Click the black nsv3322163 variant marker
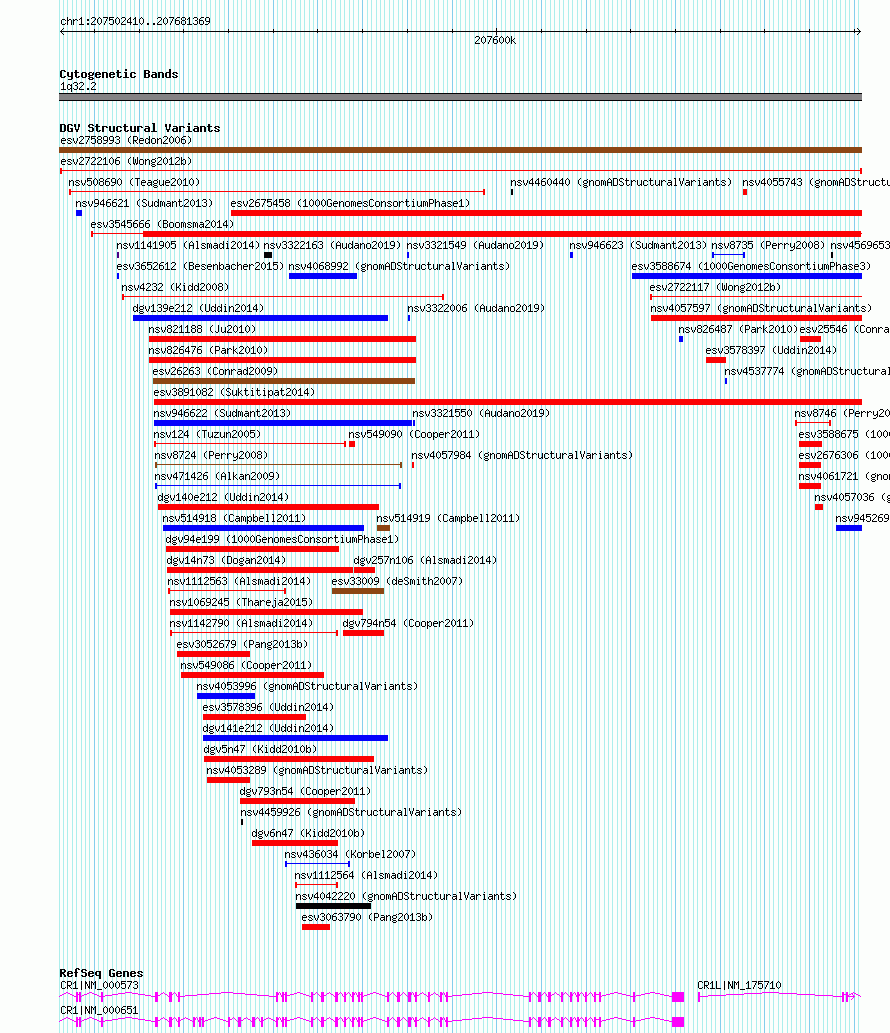The image size is (890, 1033). click(x=267, y=255)
